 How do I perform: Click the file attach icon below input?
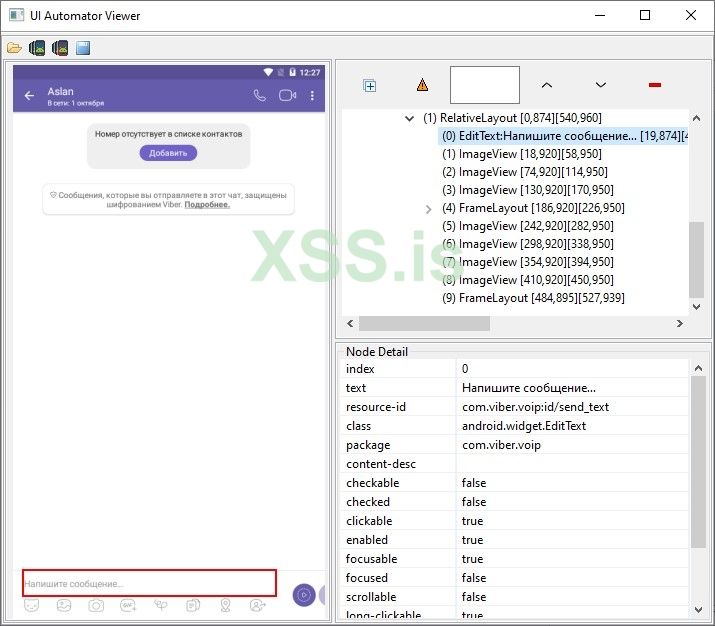tap(193, 605)
